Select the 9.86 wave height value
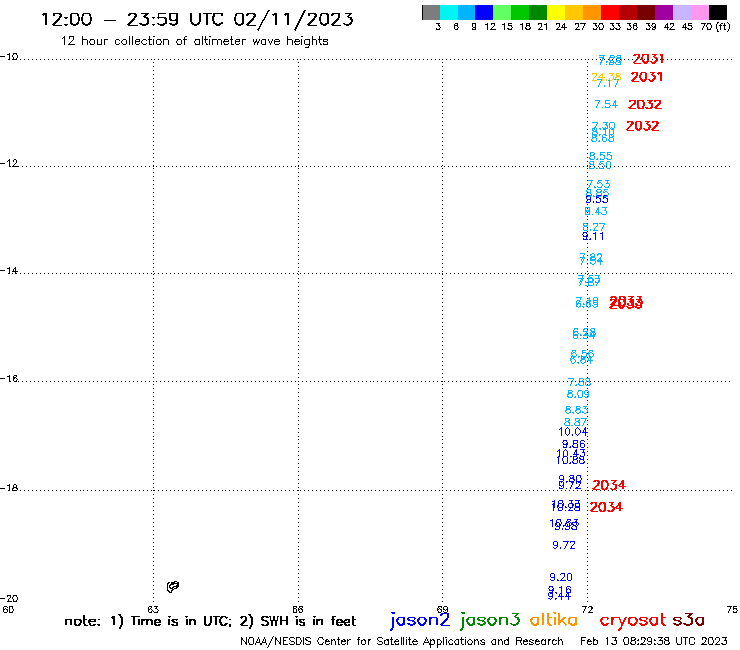740x650 pixels. coord(573,444)
